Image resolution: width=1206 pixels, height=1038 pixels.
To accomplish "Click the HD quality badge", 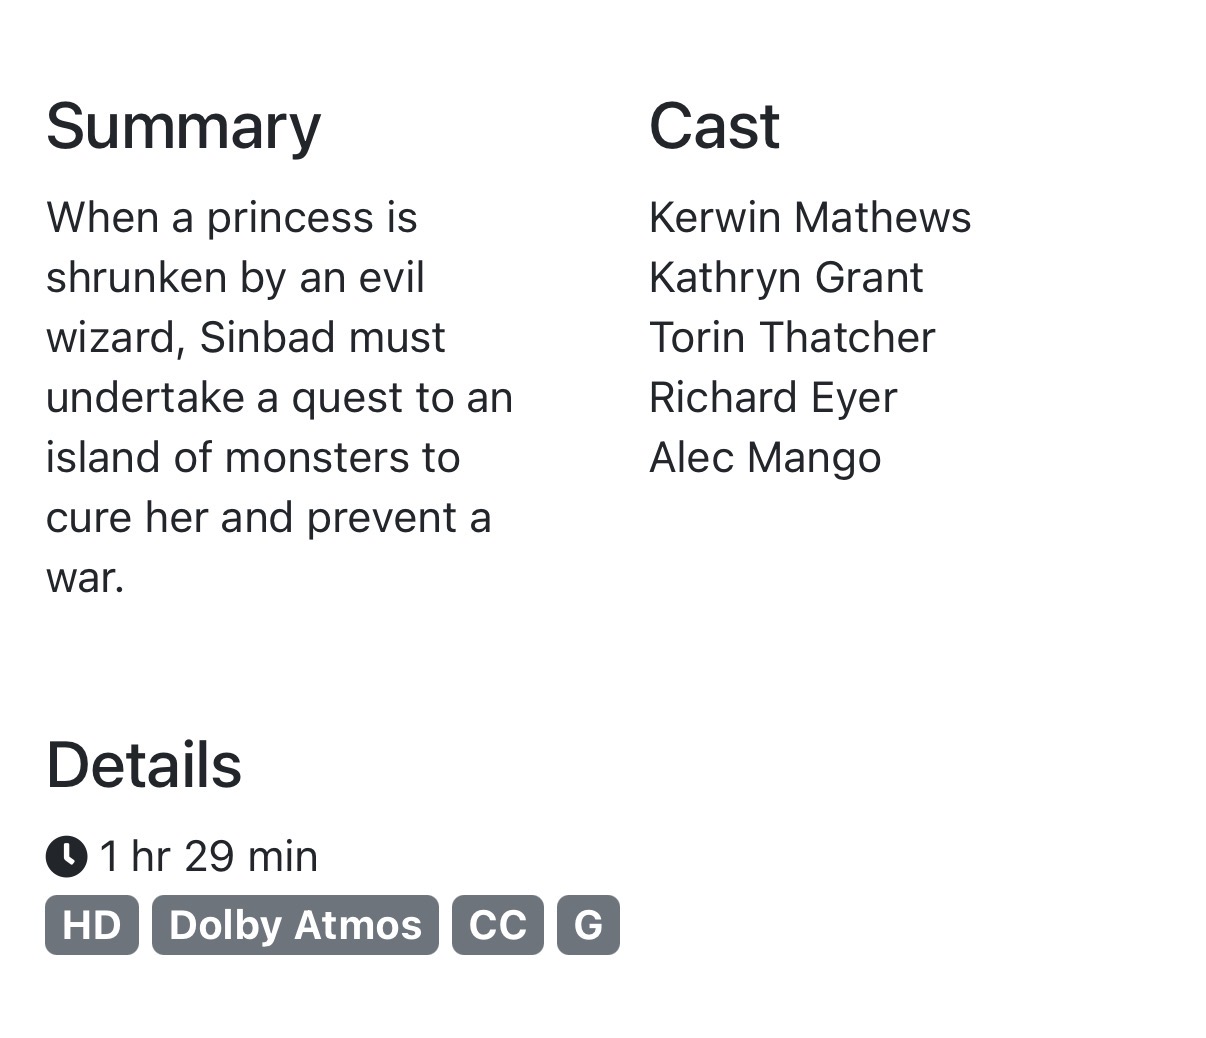I will click(92, 925).
